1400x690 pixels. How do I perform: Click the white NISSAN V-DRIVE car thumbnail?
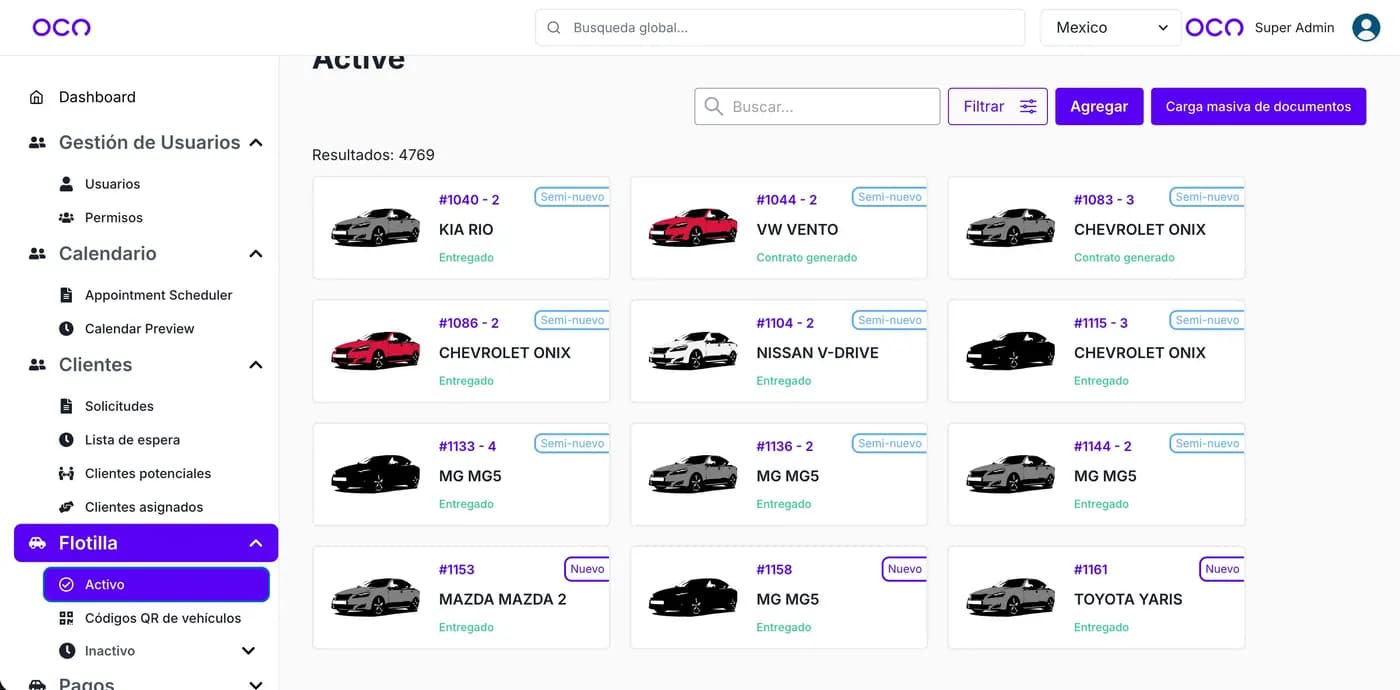coord(693,351)
